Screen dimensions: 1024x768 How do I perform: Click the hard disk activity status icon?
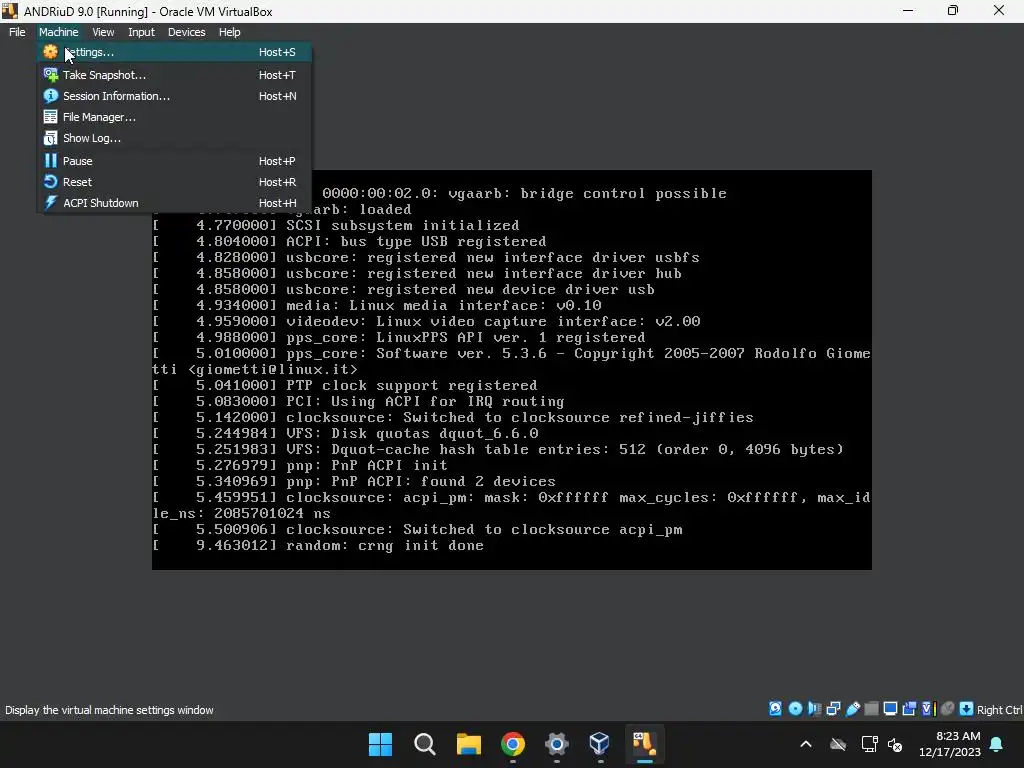[775, 709]
